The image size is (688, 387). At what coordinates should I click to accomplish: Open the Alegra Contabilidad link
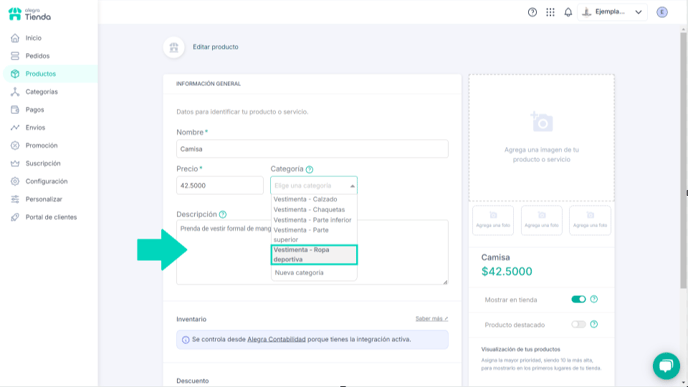pos(276,339)
